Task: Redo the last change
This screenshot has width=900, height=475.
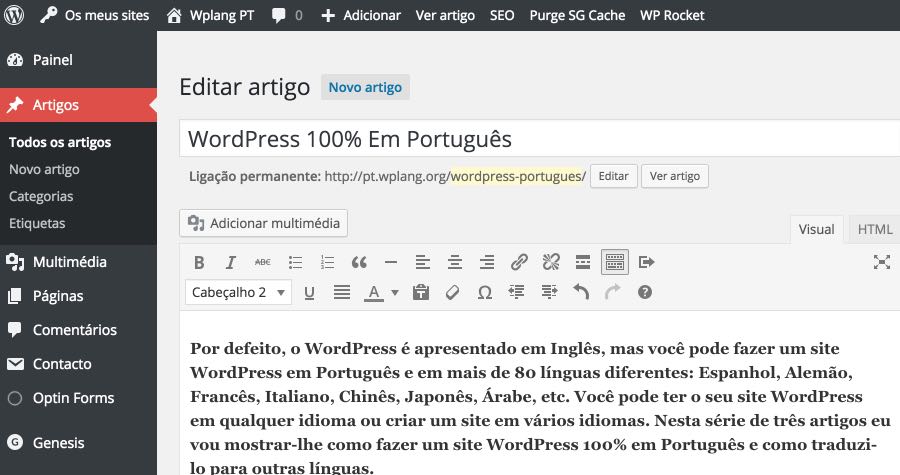Action: (x=612, y=293)
